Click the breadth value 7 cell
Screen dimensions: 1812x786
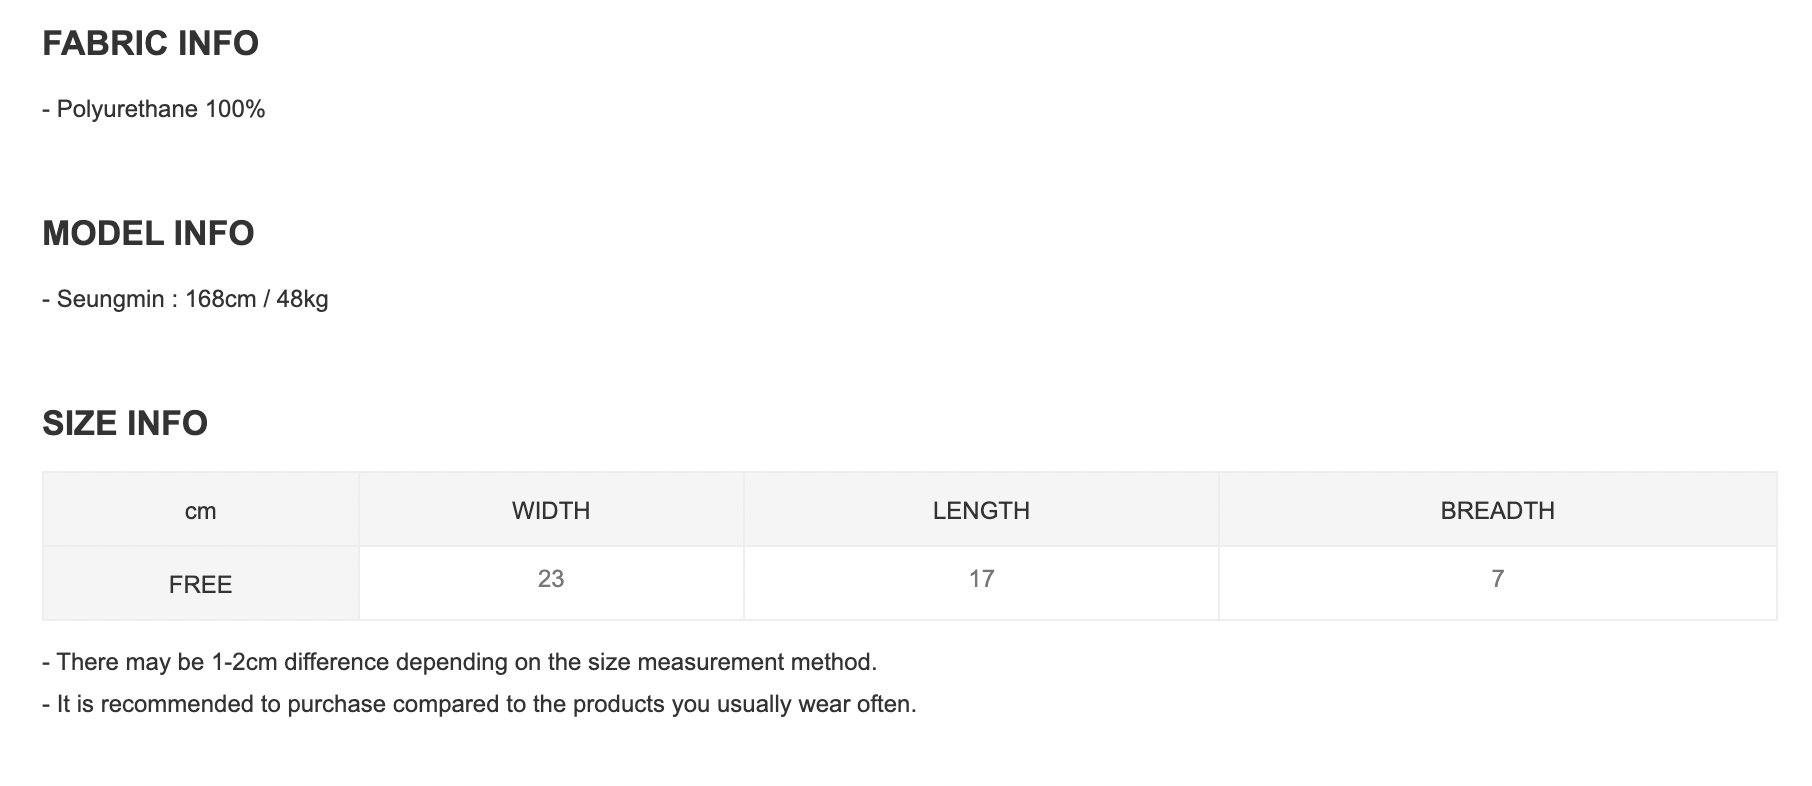click(1497, 579)
